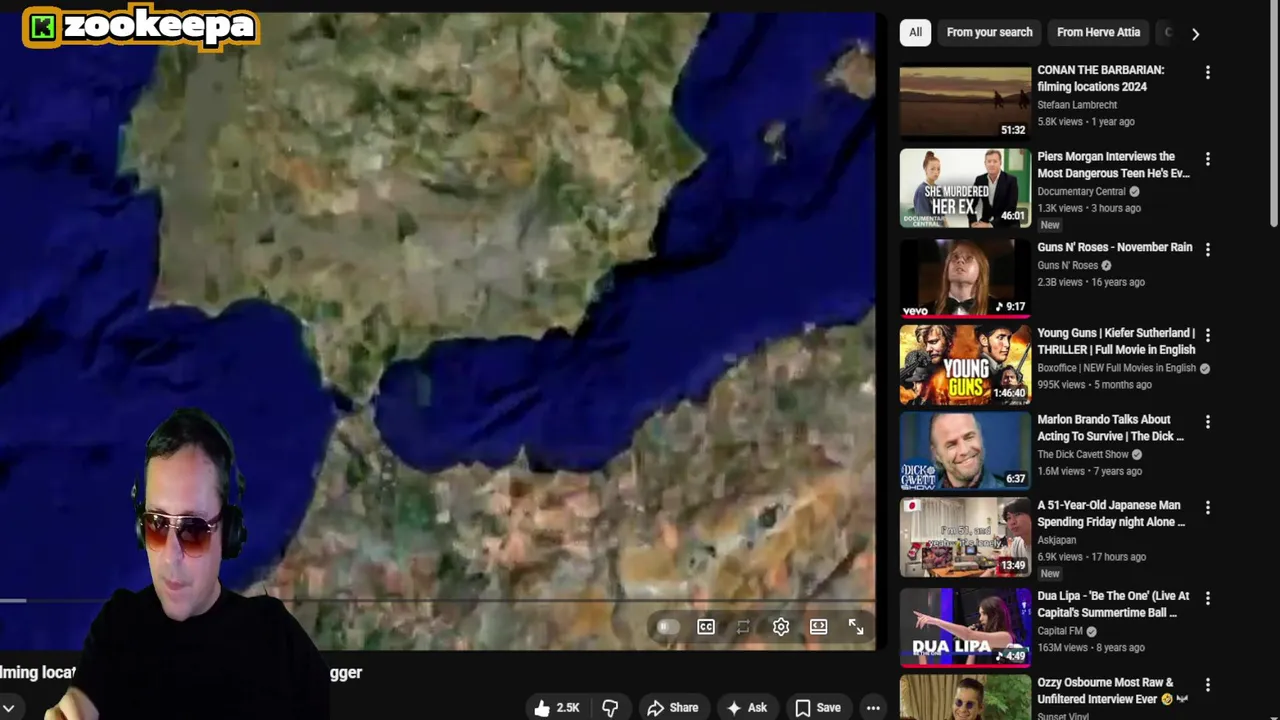Screen dimensions: 1280x720
Task: Select the From your search chip
Action: pyautogui.click(x=989, y=32)
